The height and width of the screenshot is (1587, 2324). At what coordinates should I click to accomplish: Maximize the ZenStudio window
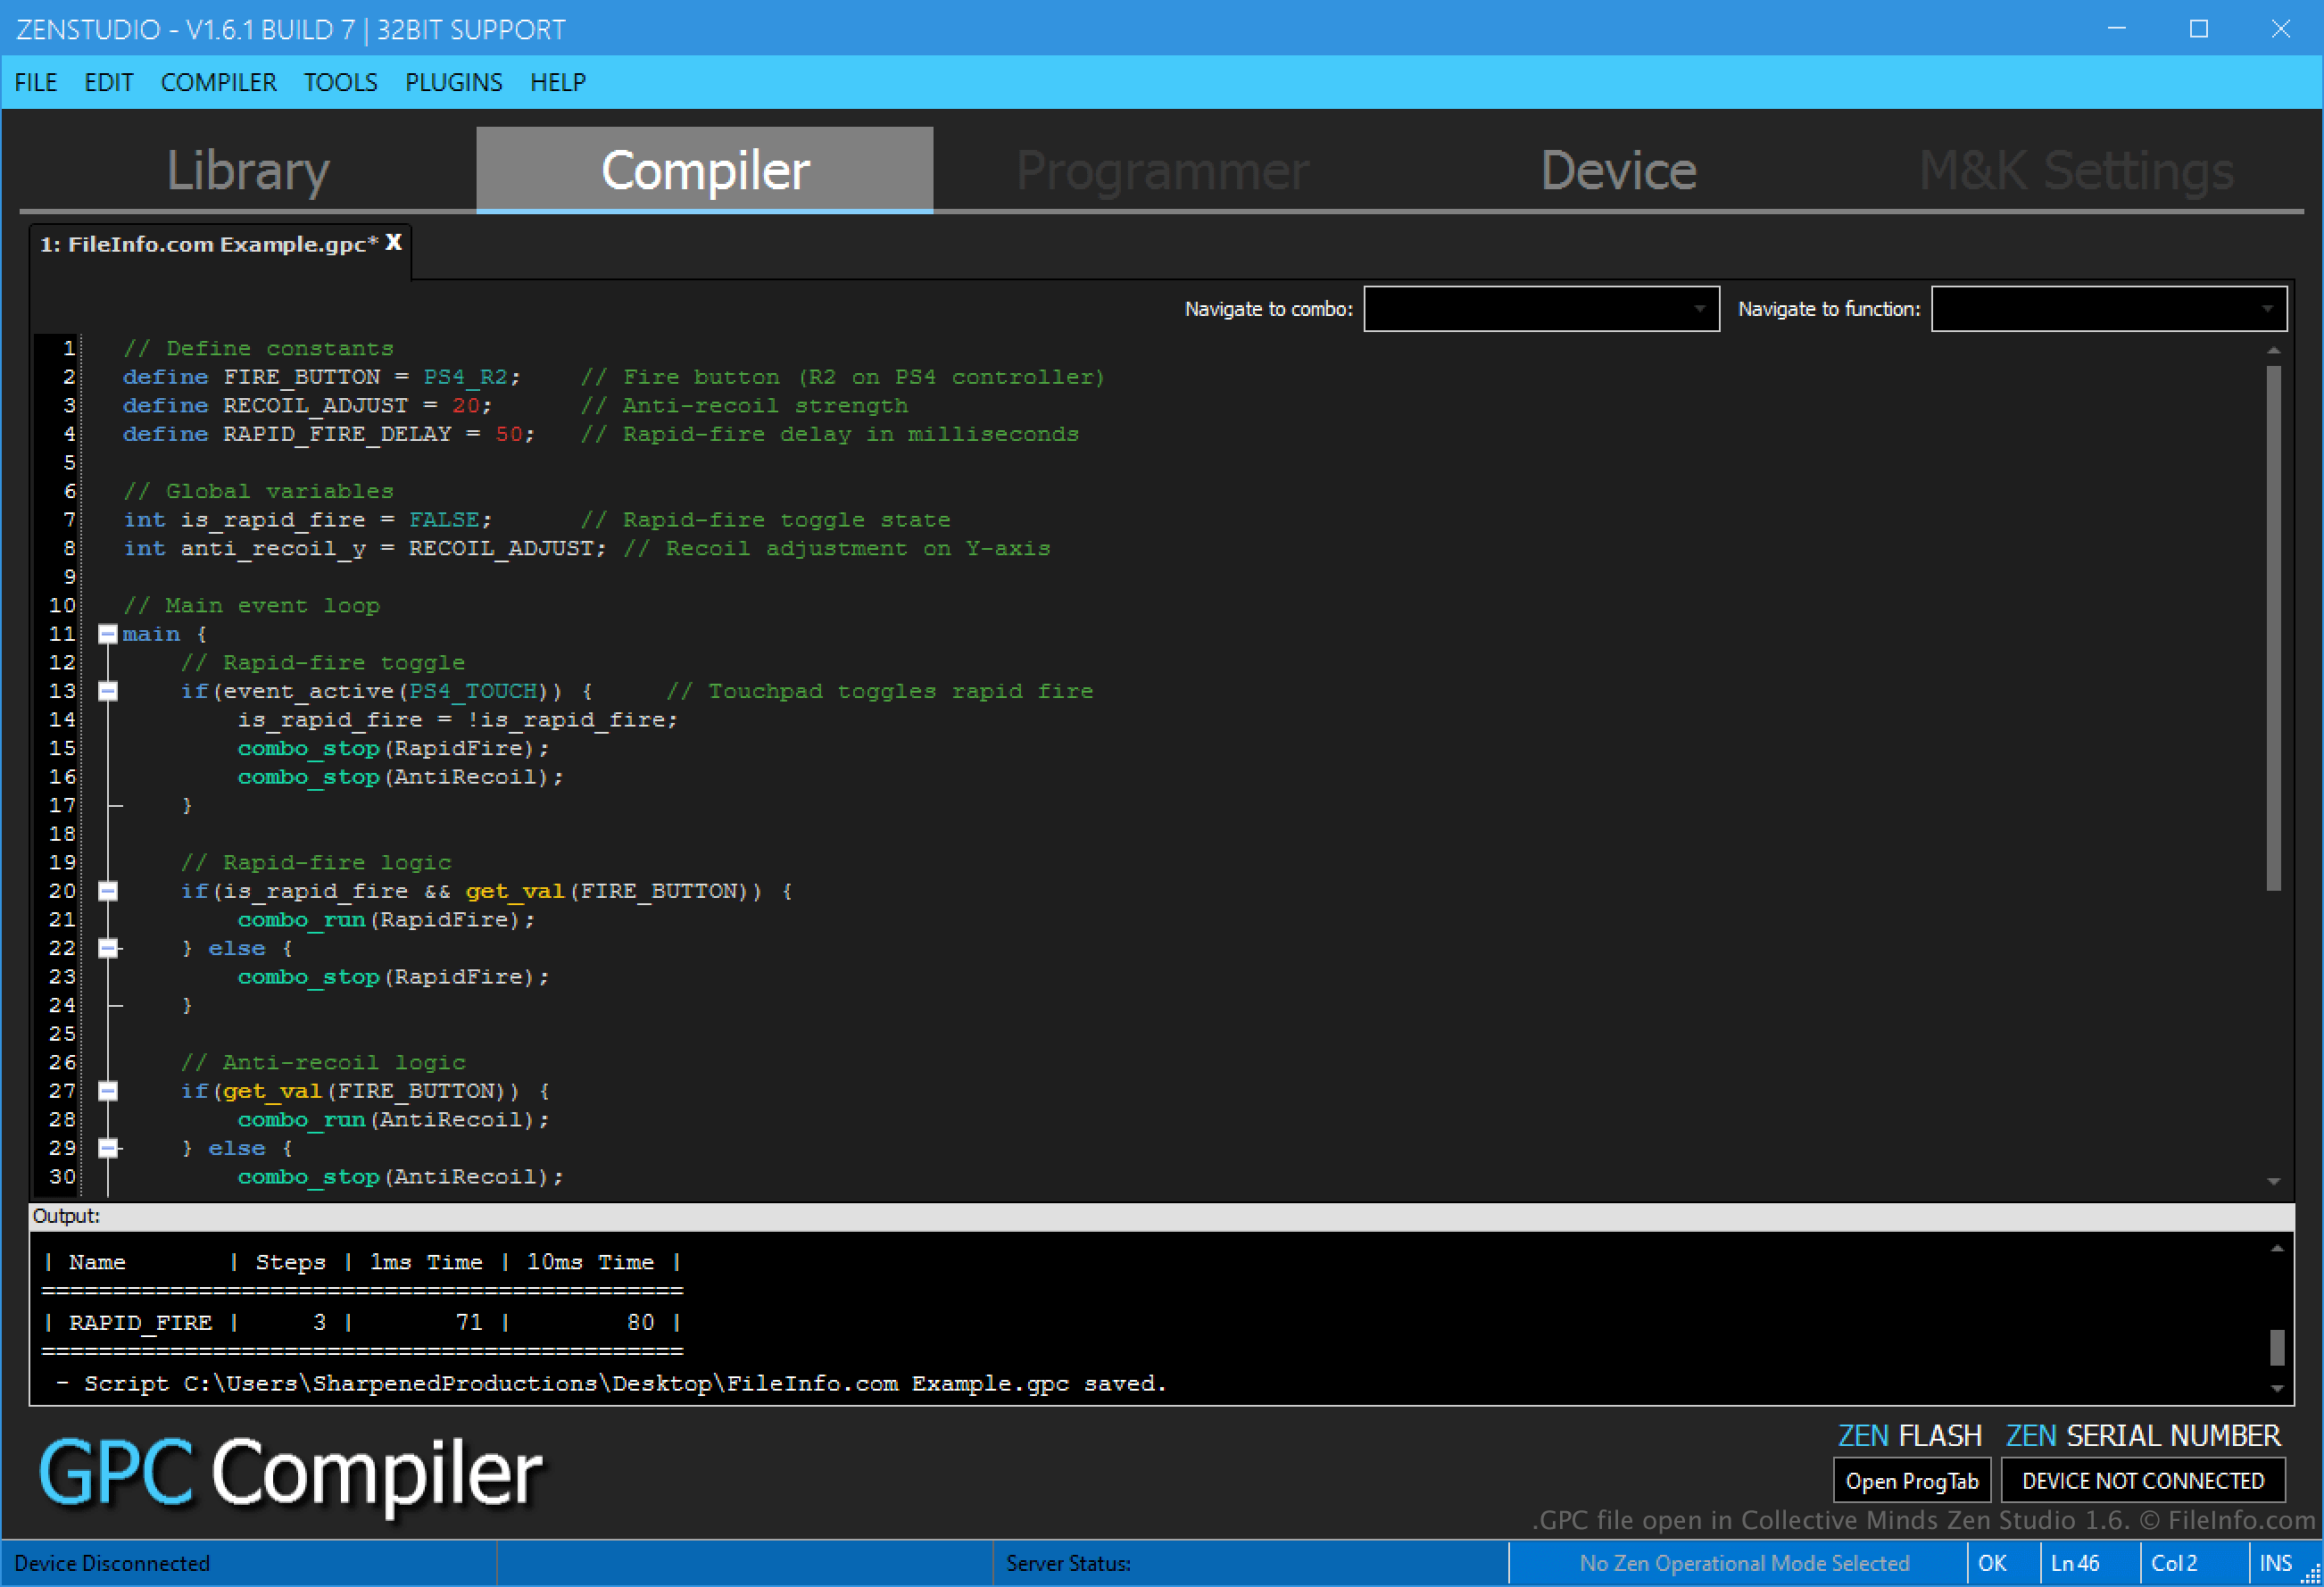tap(2198, 28)
